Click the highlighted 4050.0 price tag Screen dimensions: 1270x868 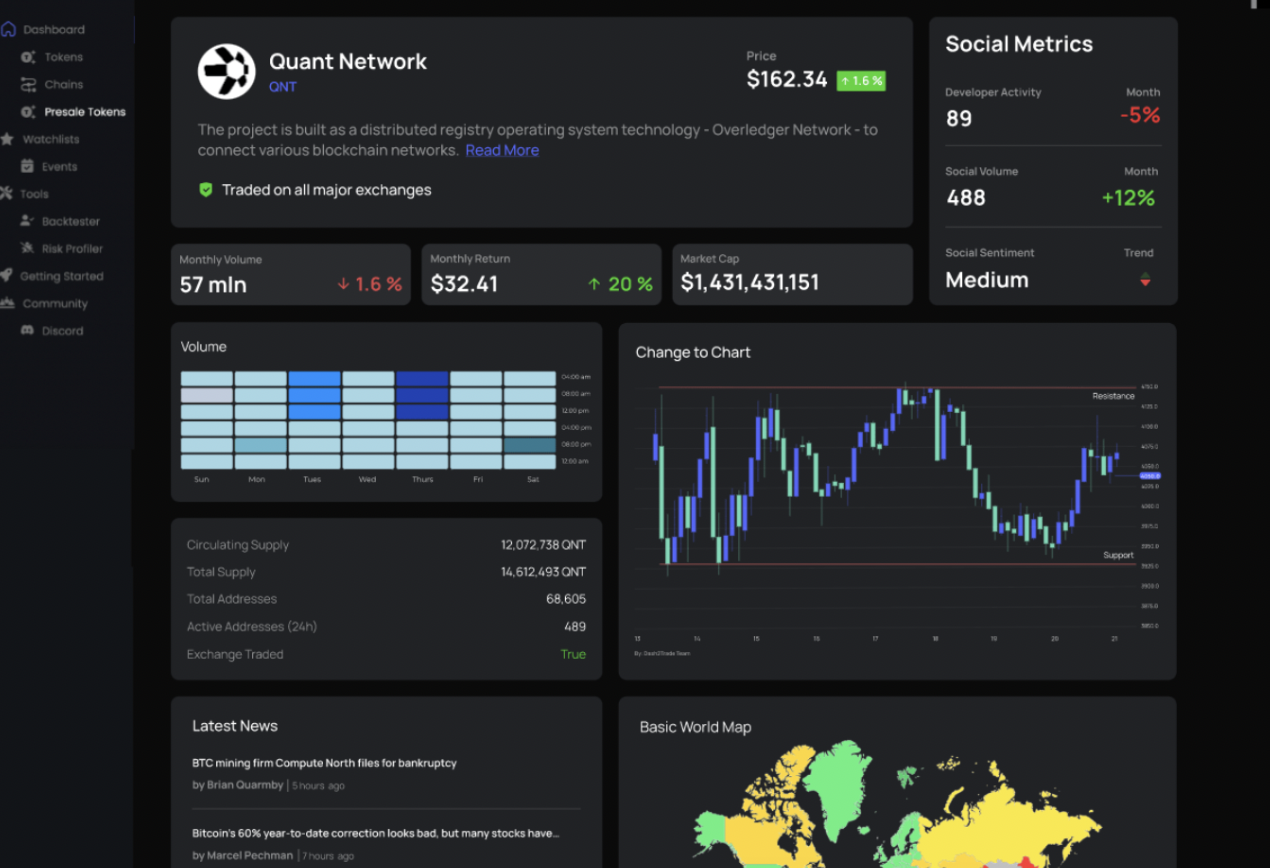click(x=1150, y=475)
